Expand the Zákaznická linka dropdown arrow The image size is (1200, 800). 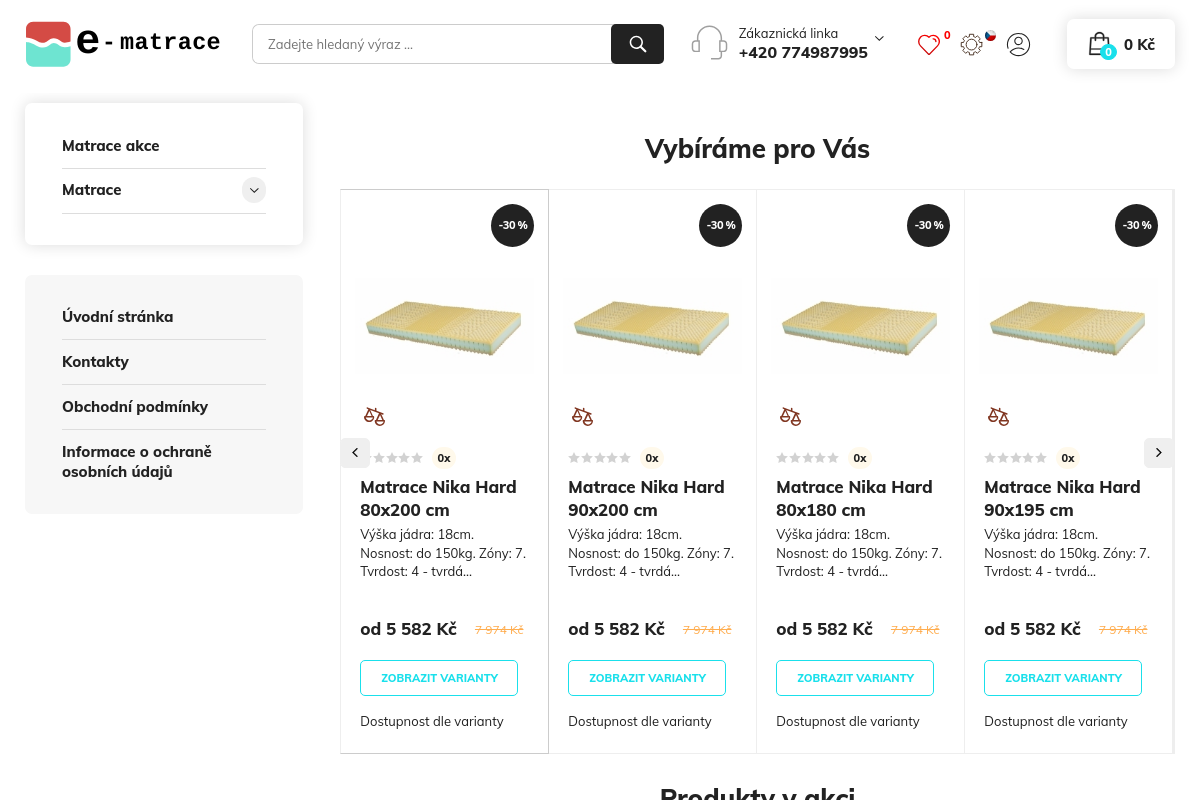pyautogui.click(x=879, y=38)
